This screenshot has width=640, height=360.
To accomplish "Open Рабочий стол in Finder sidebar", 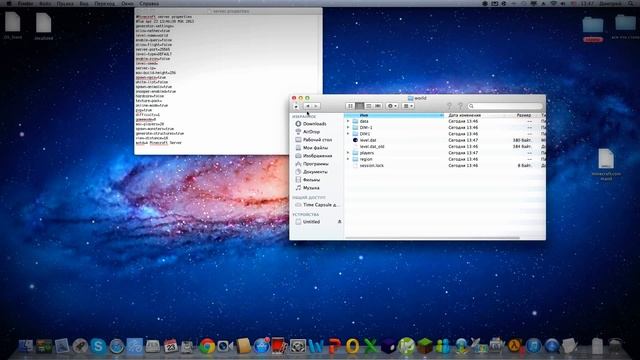I will 317,140.
